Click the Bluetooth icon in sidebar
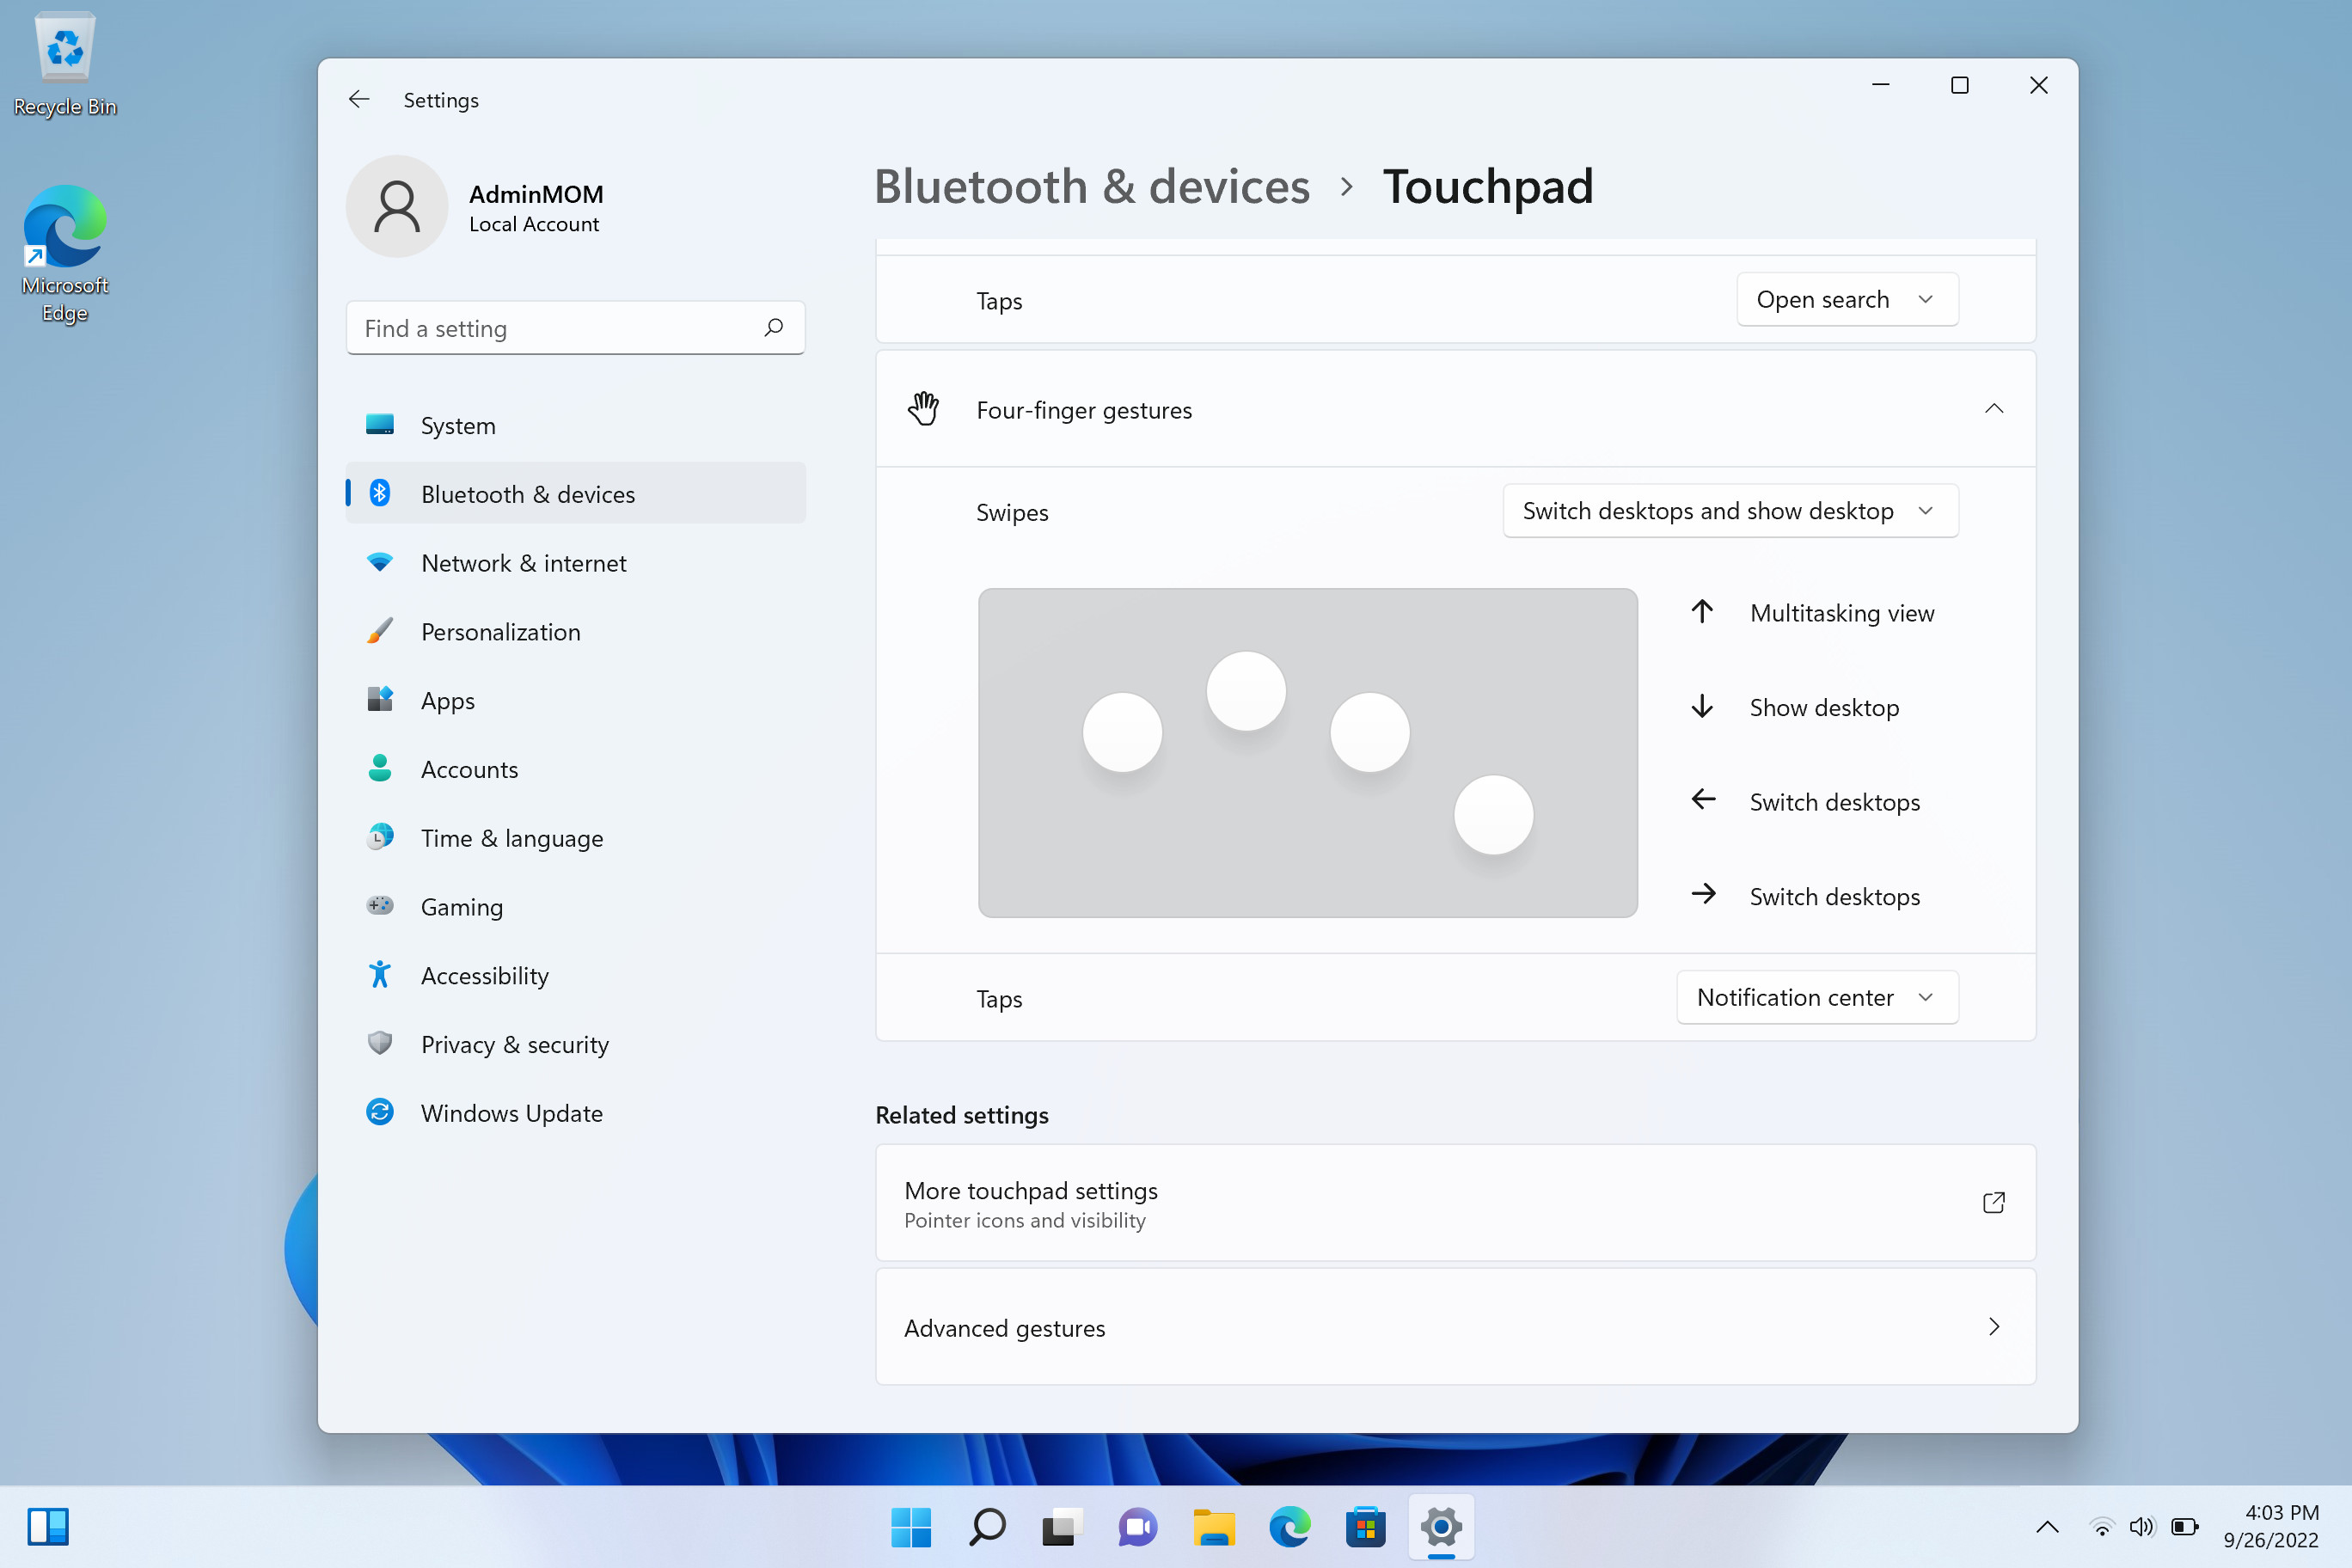Screen dimensions: 2352x1568 (x=380, y=493)
